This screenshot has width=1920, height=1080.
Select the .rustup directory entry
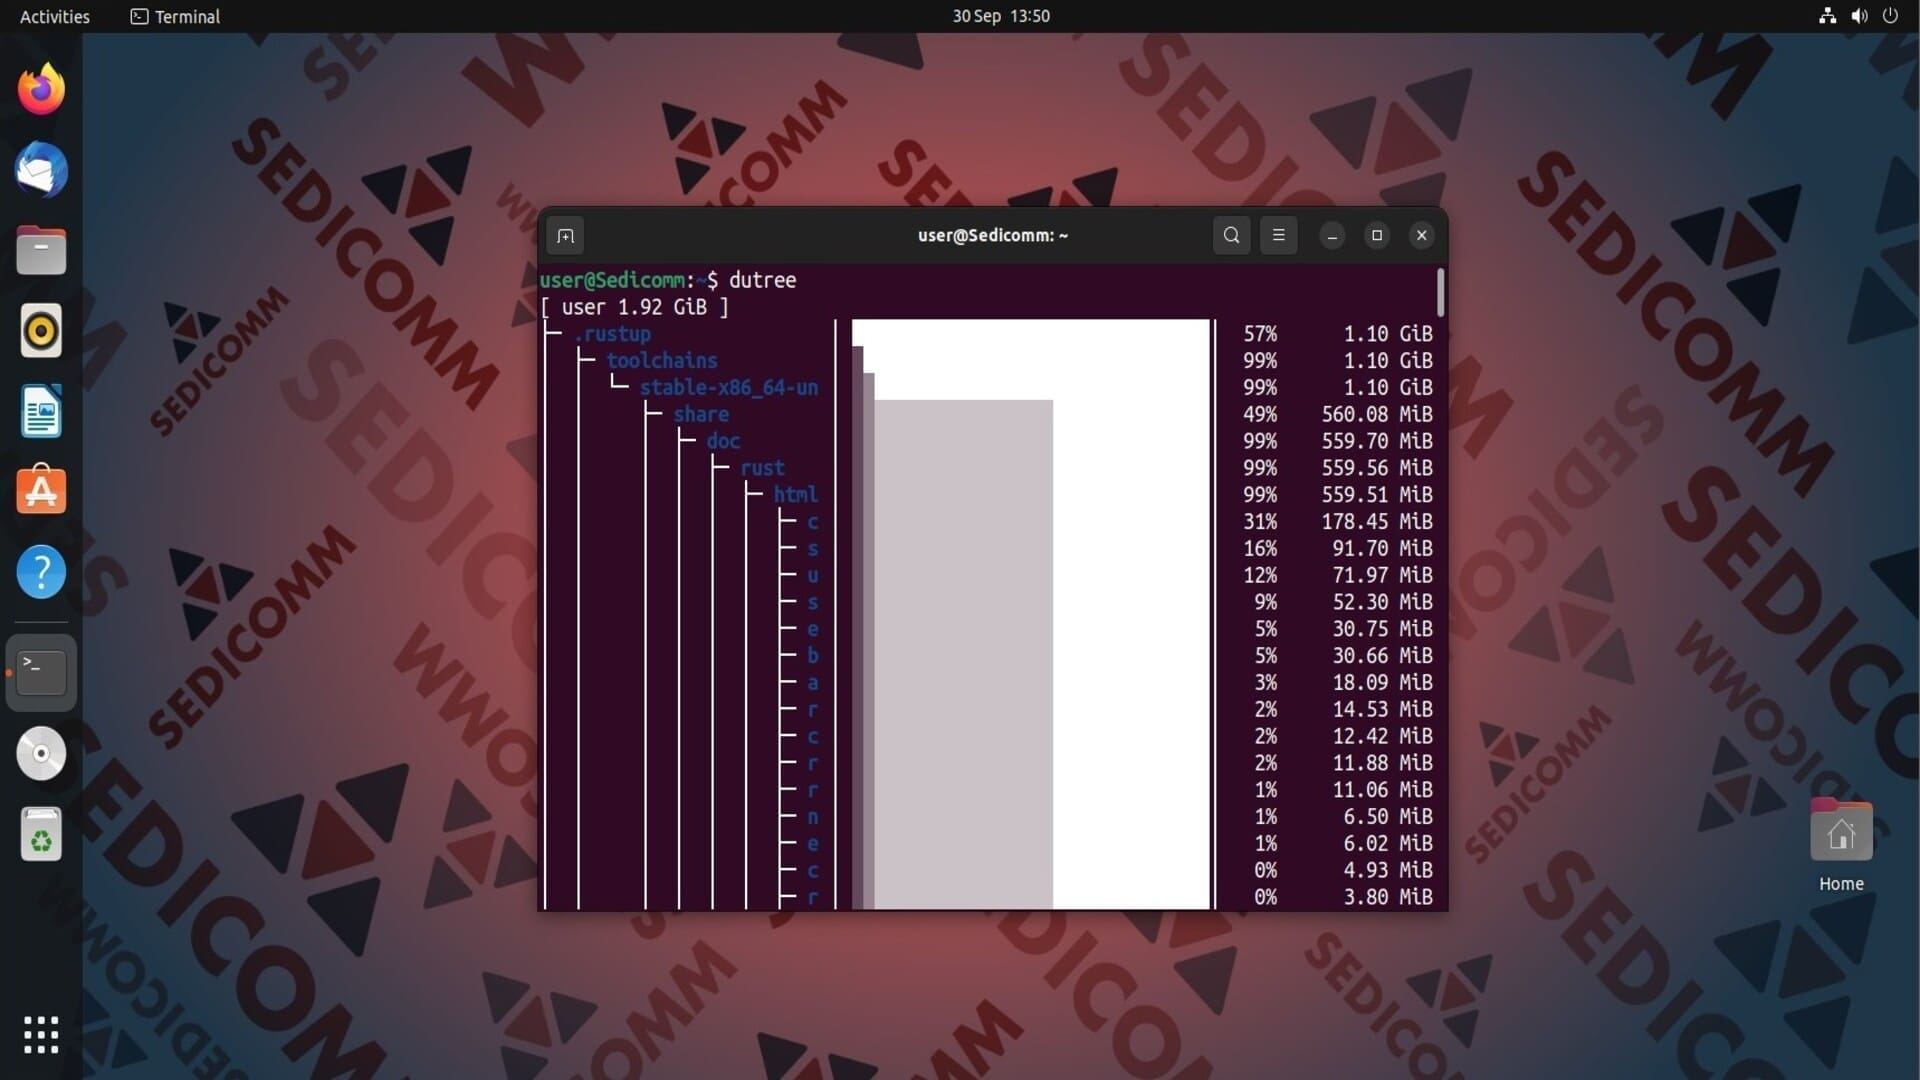tap(612, 334)
